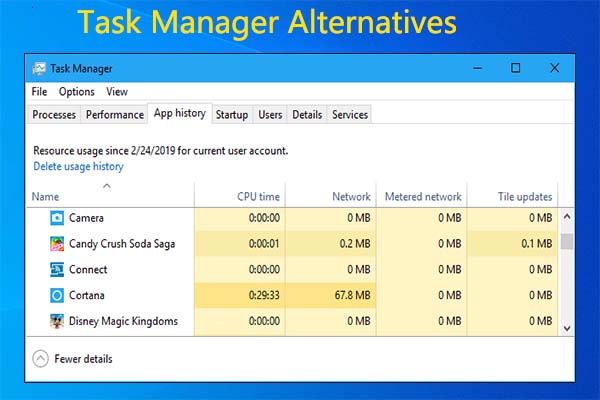
Task: Close the Task Manager window
Action: [554, 68]
